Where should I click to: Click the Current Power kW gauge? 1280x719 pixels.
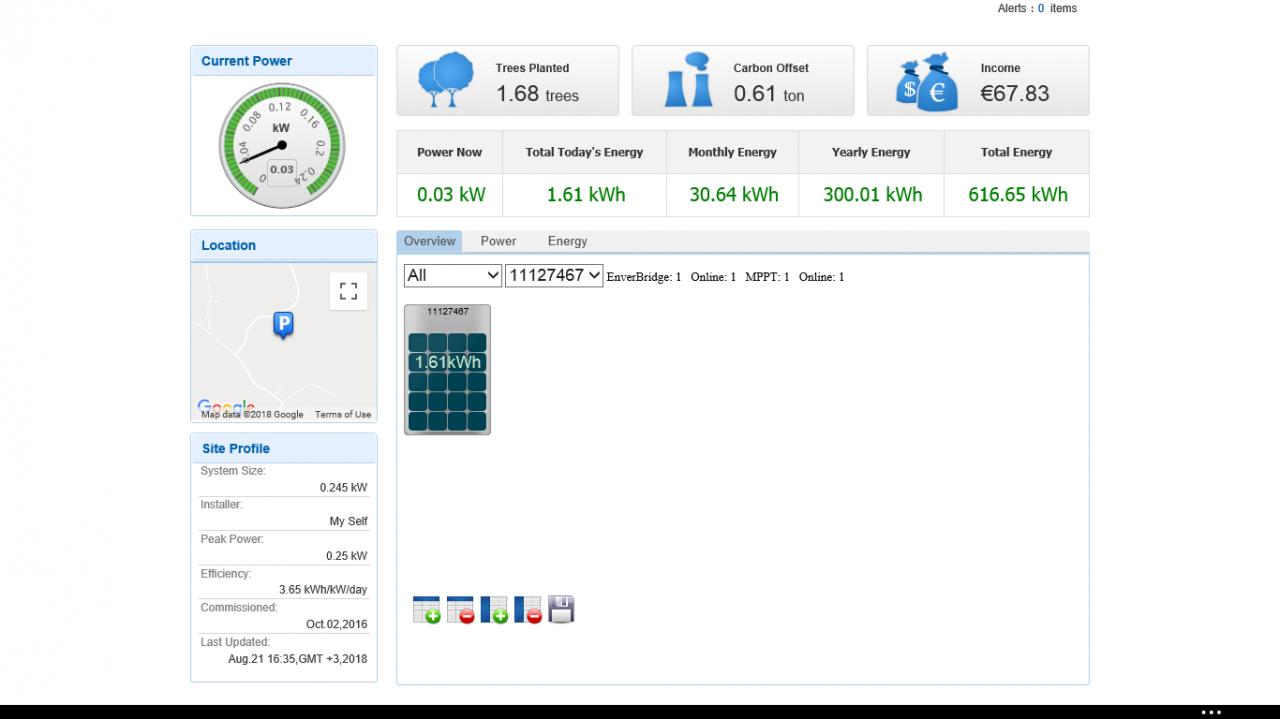click(282, 146)
